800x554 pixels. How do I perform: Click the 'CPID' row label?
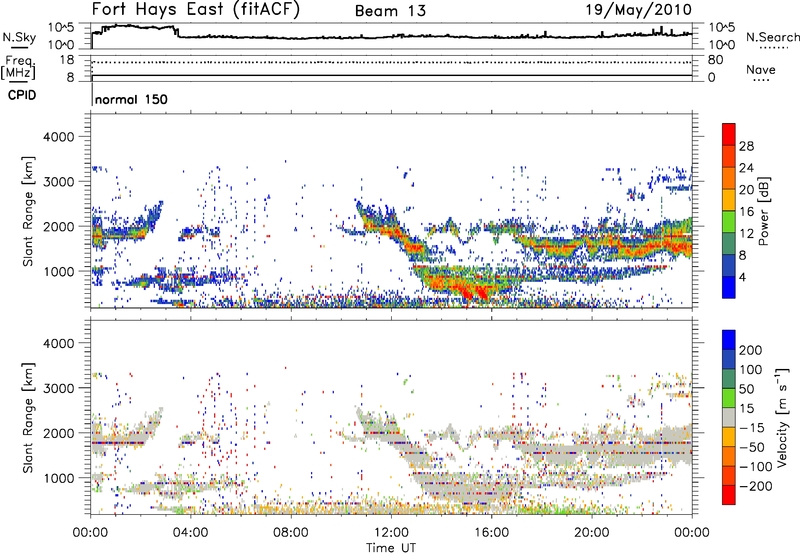[x=22, y=95]
